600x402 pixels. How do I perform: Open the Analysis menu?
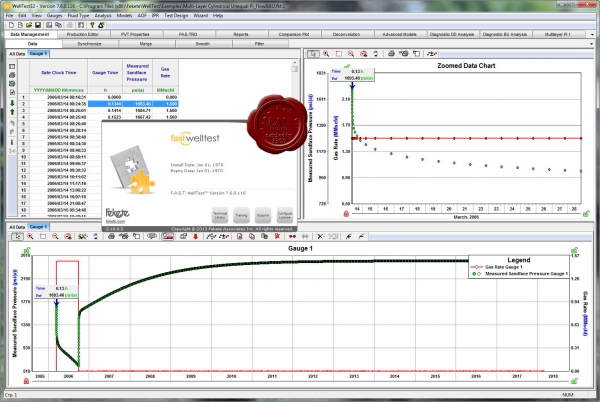tap(103, 16)
